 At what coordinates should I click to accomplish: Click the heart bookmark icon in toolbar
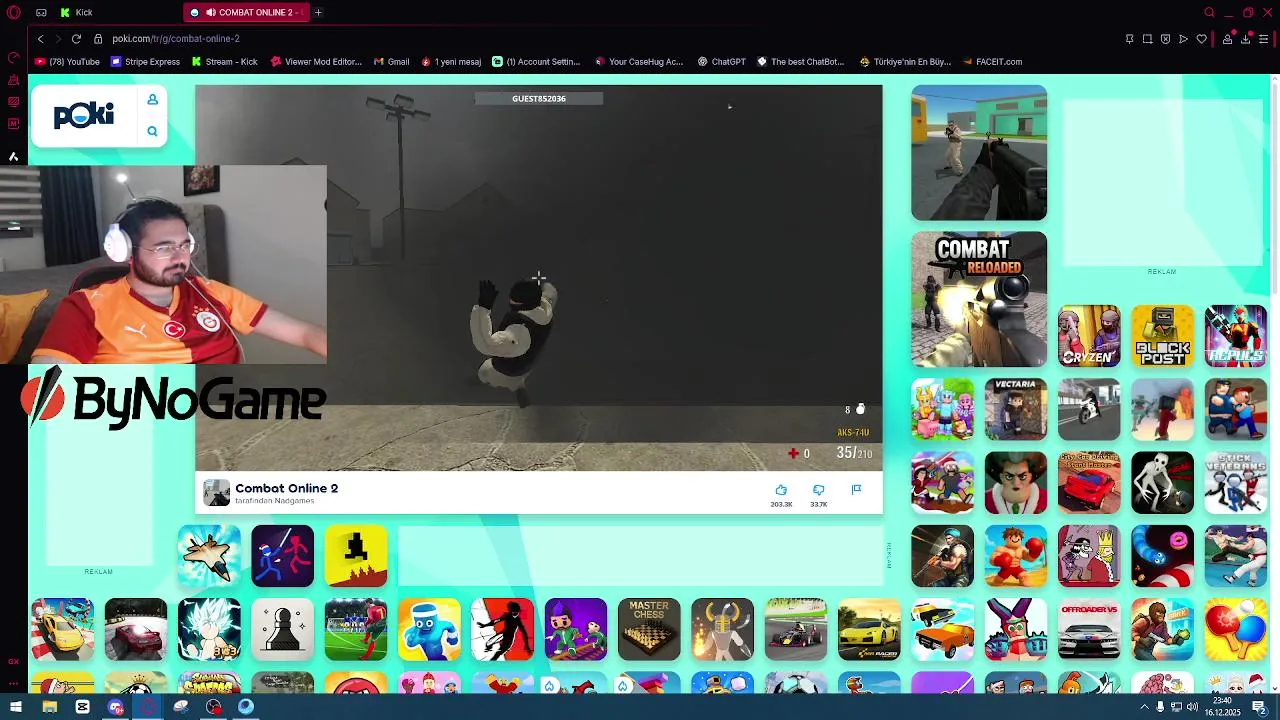(1201, 39)
